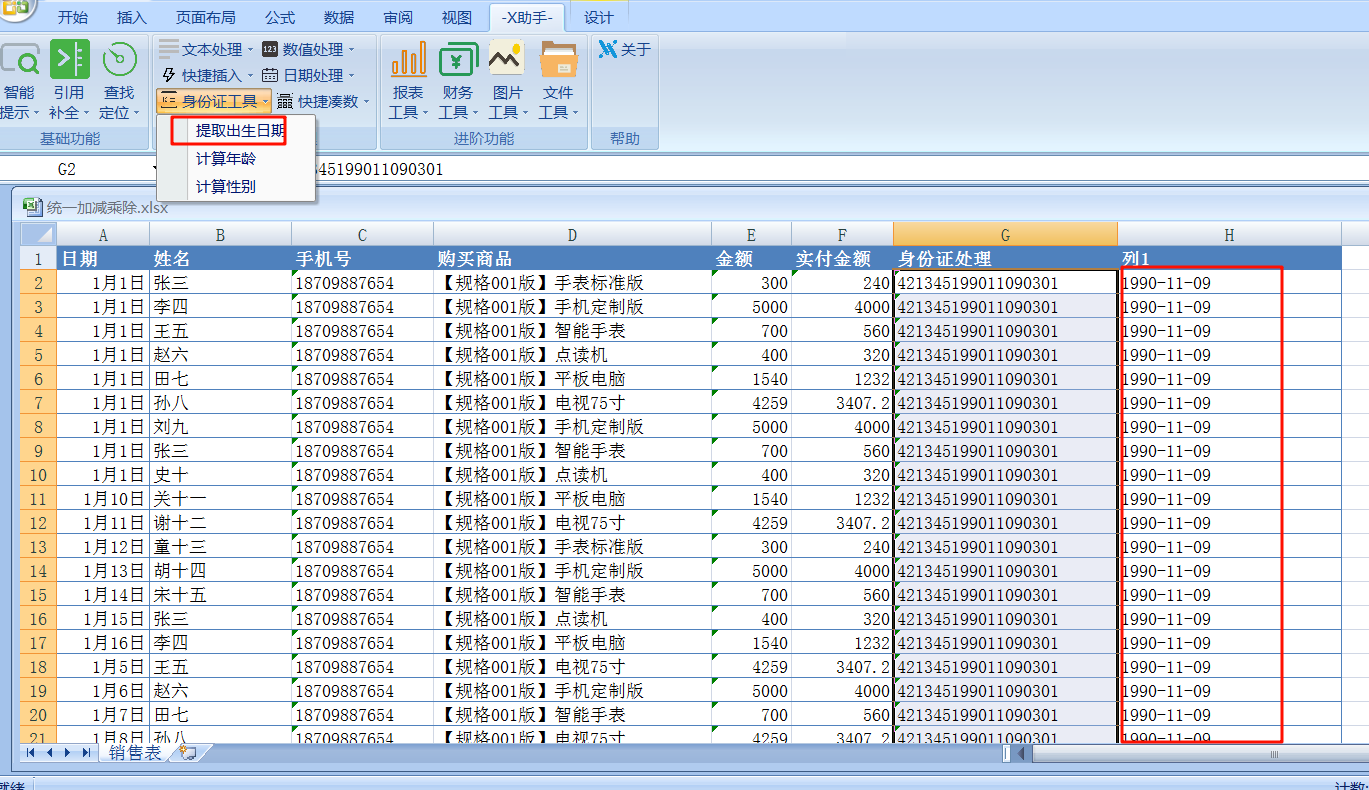Collapse the 身份证工具 ID card tools dropdown
Screen dimensions: 1369x790
tap(214, 101)
